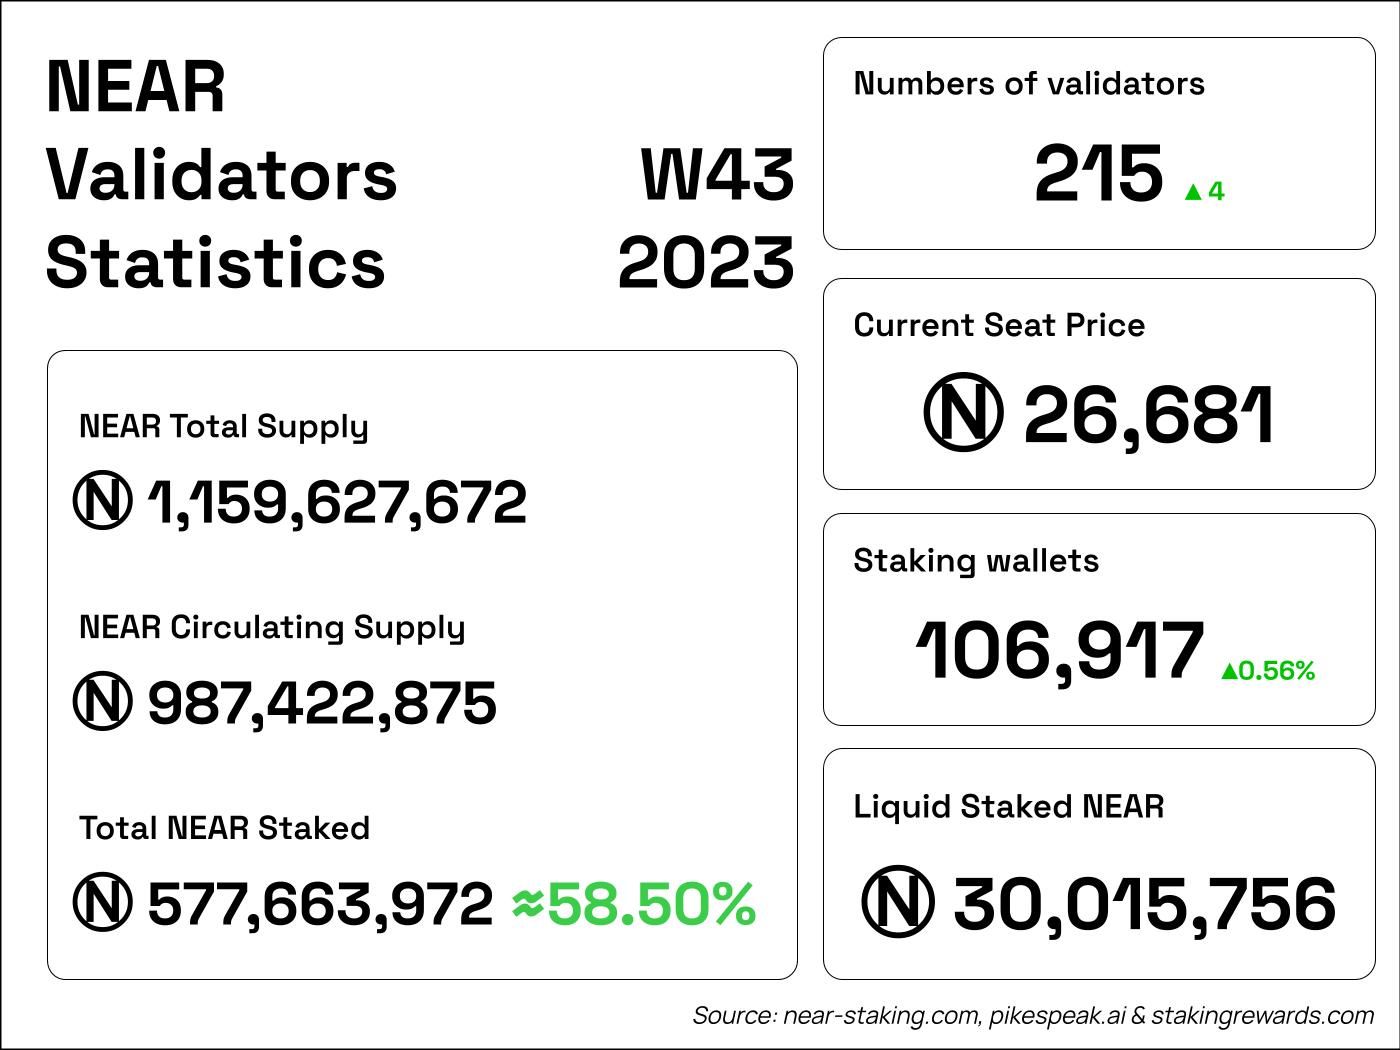Click the NEAR logo in Current Seat Price card

(x=962, y=413)
